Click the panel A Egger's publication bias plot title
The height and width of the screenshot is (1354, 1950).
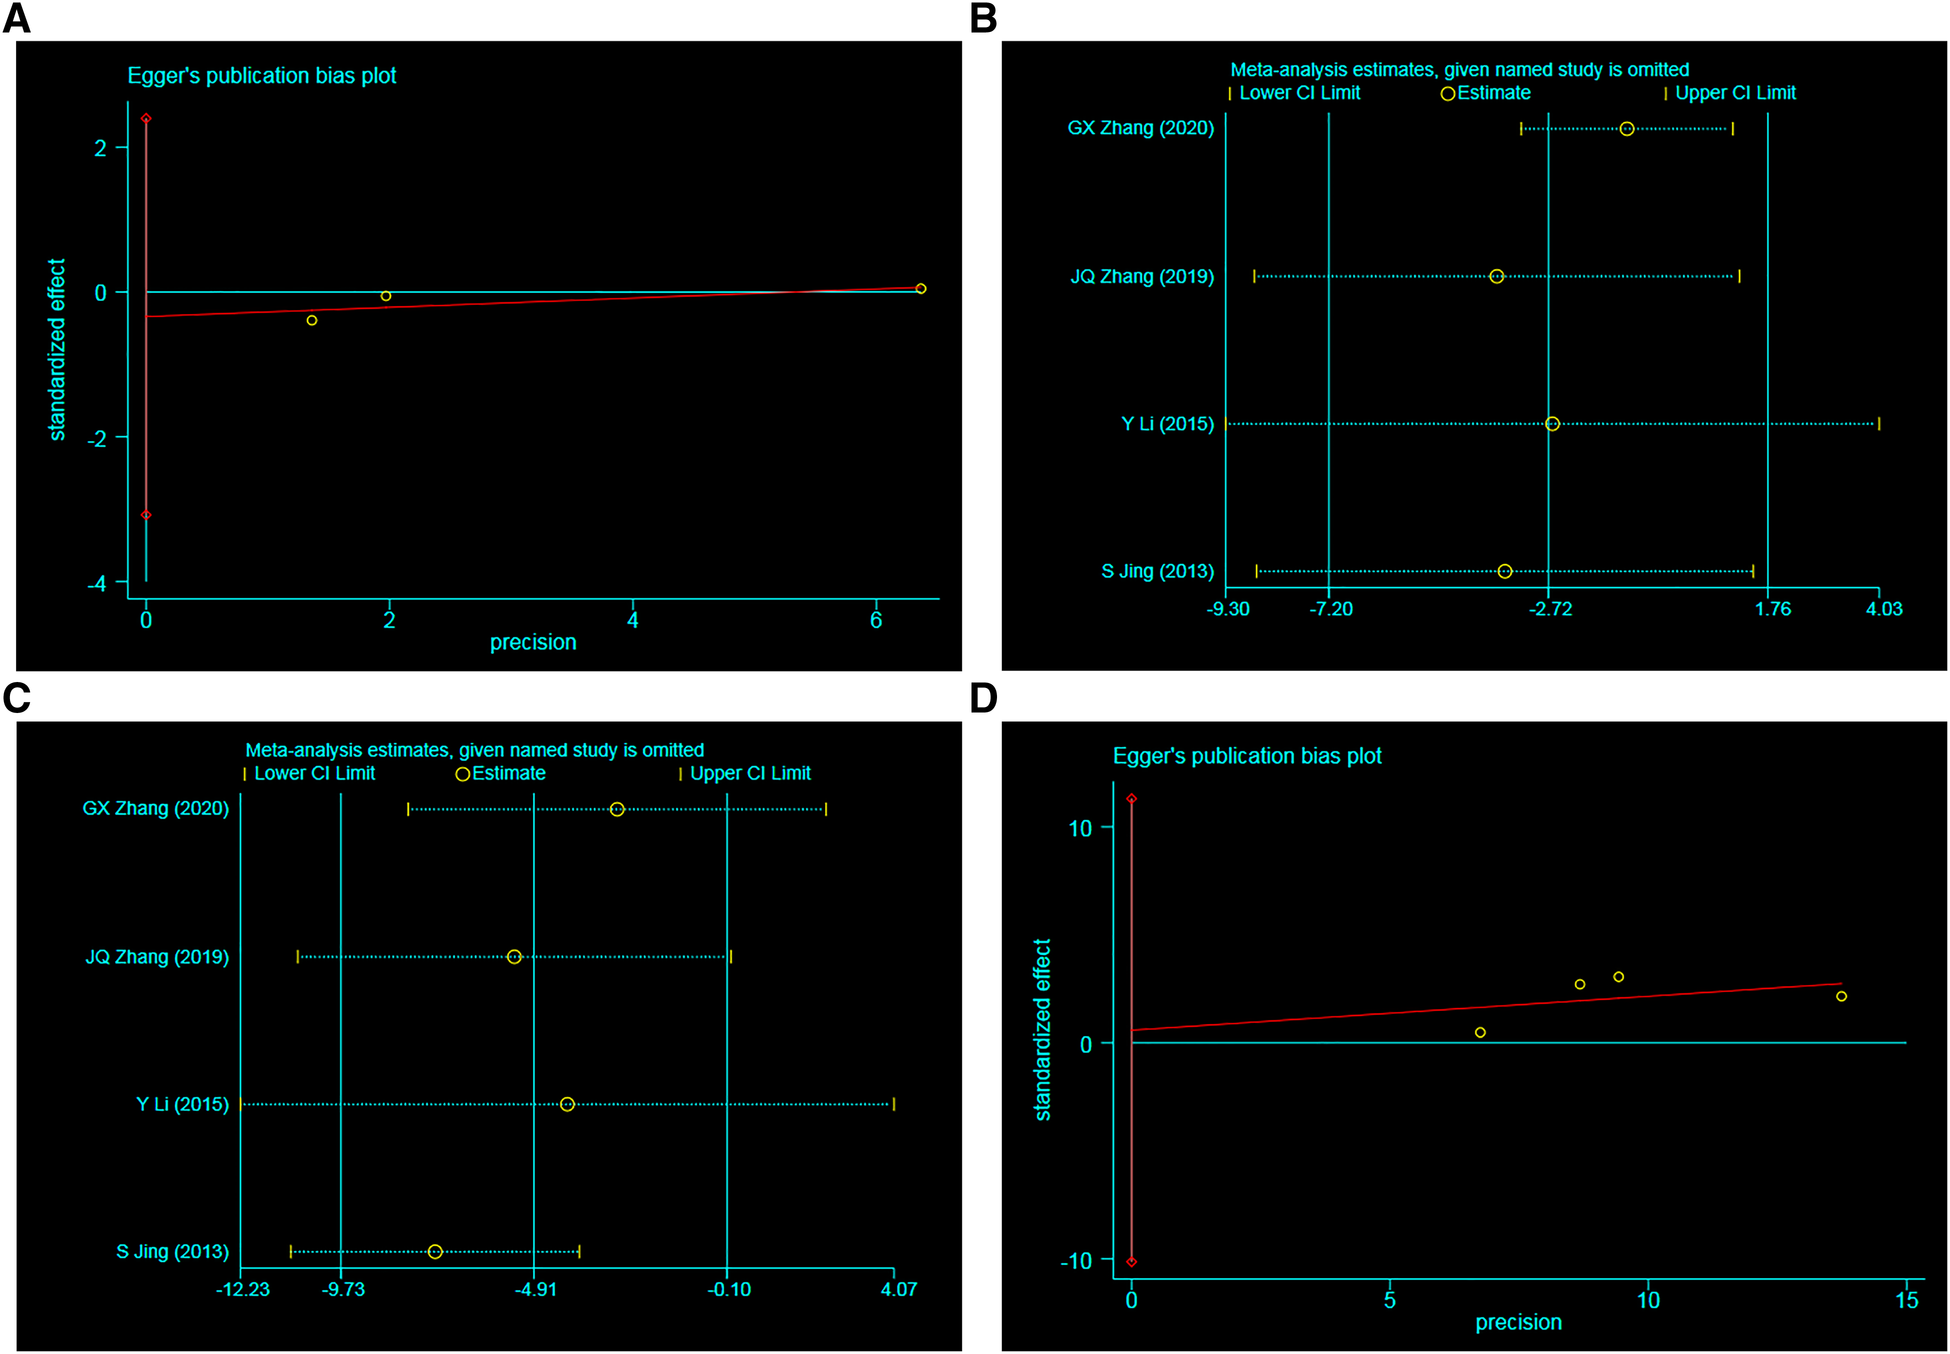[262, 76]
